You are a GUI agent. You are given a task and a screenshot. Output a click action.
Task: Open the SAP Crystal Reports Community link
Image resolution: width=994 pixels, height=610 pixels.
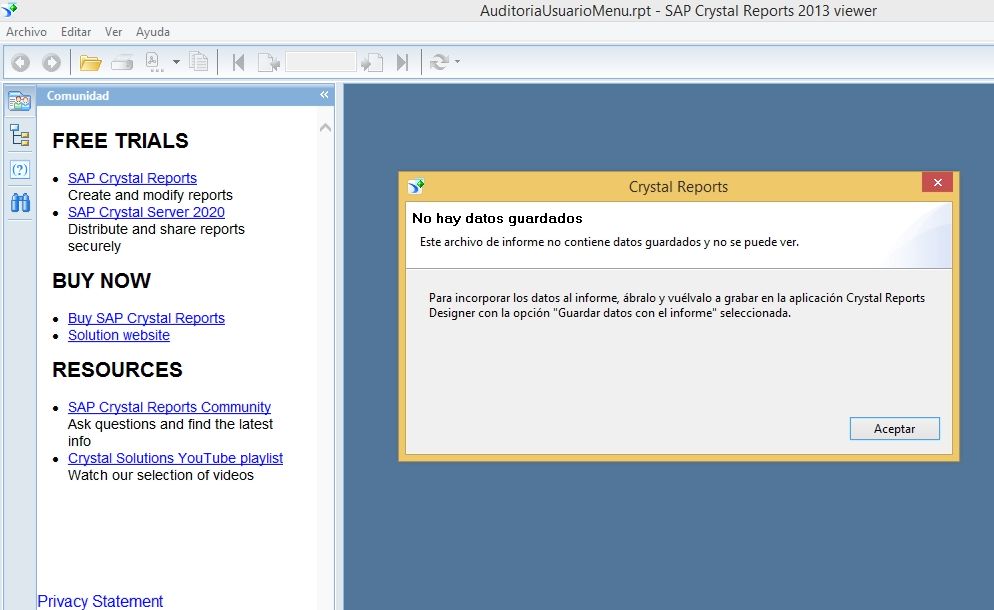(169, 407)
